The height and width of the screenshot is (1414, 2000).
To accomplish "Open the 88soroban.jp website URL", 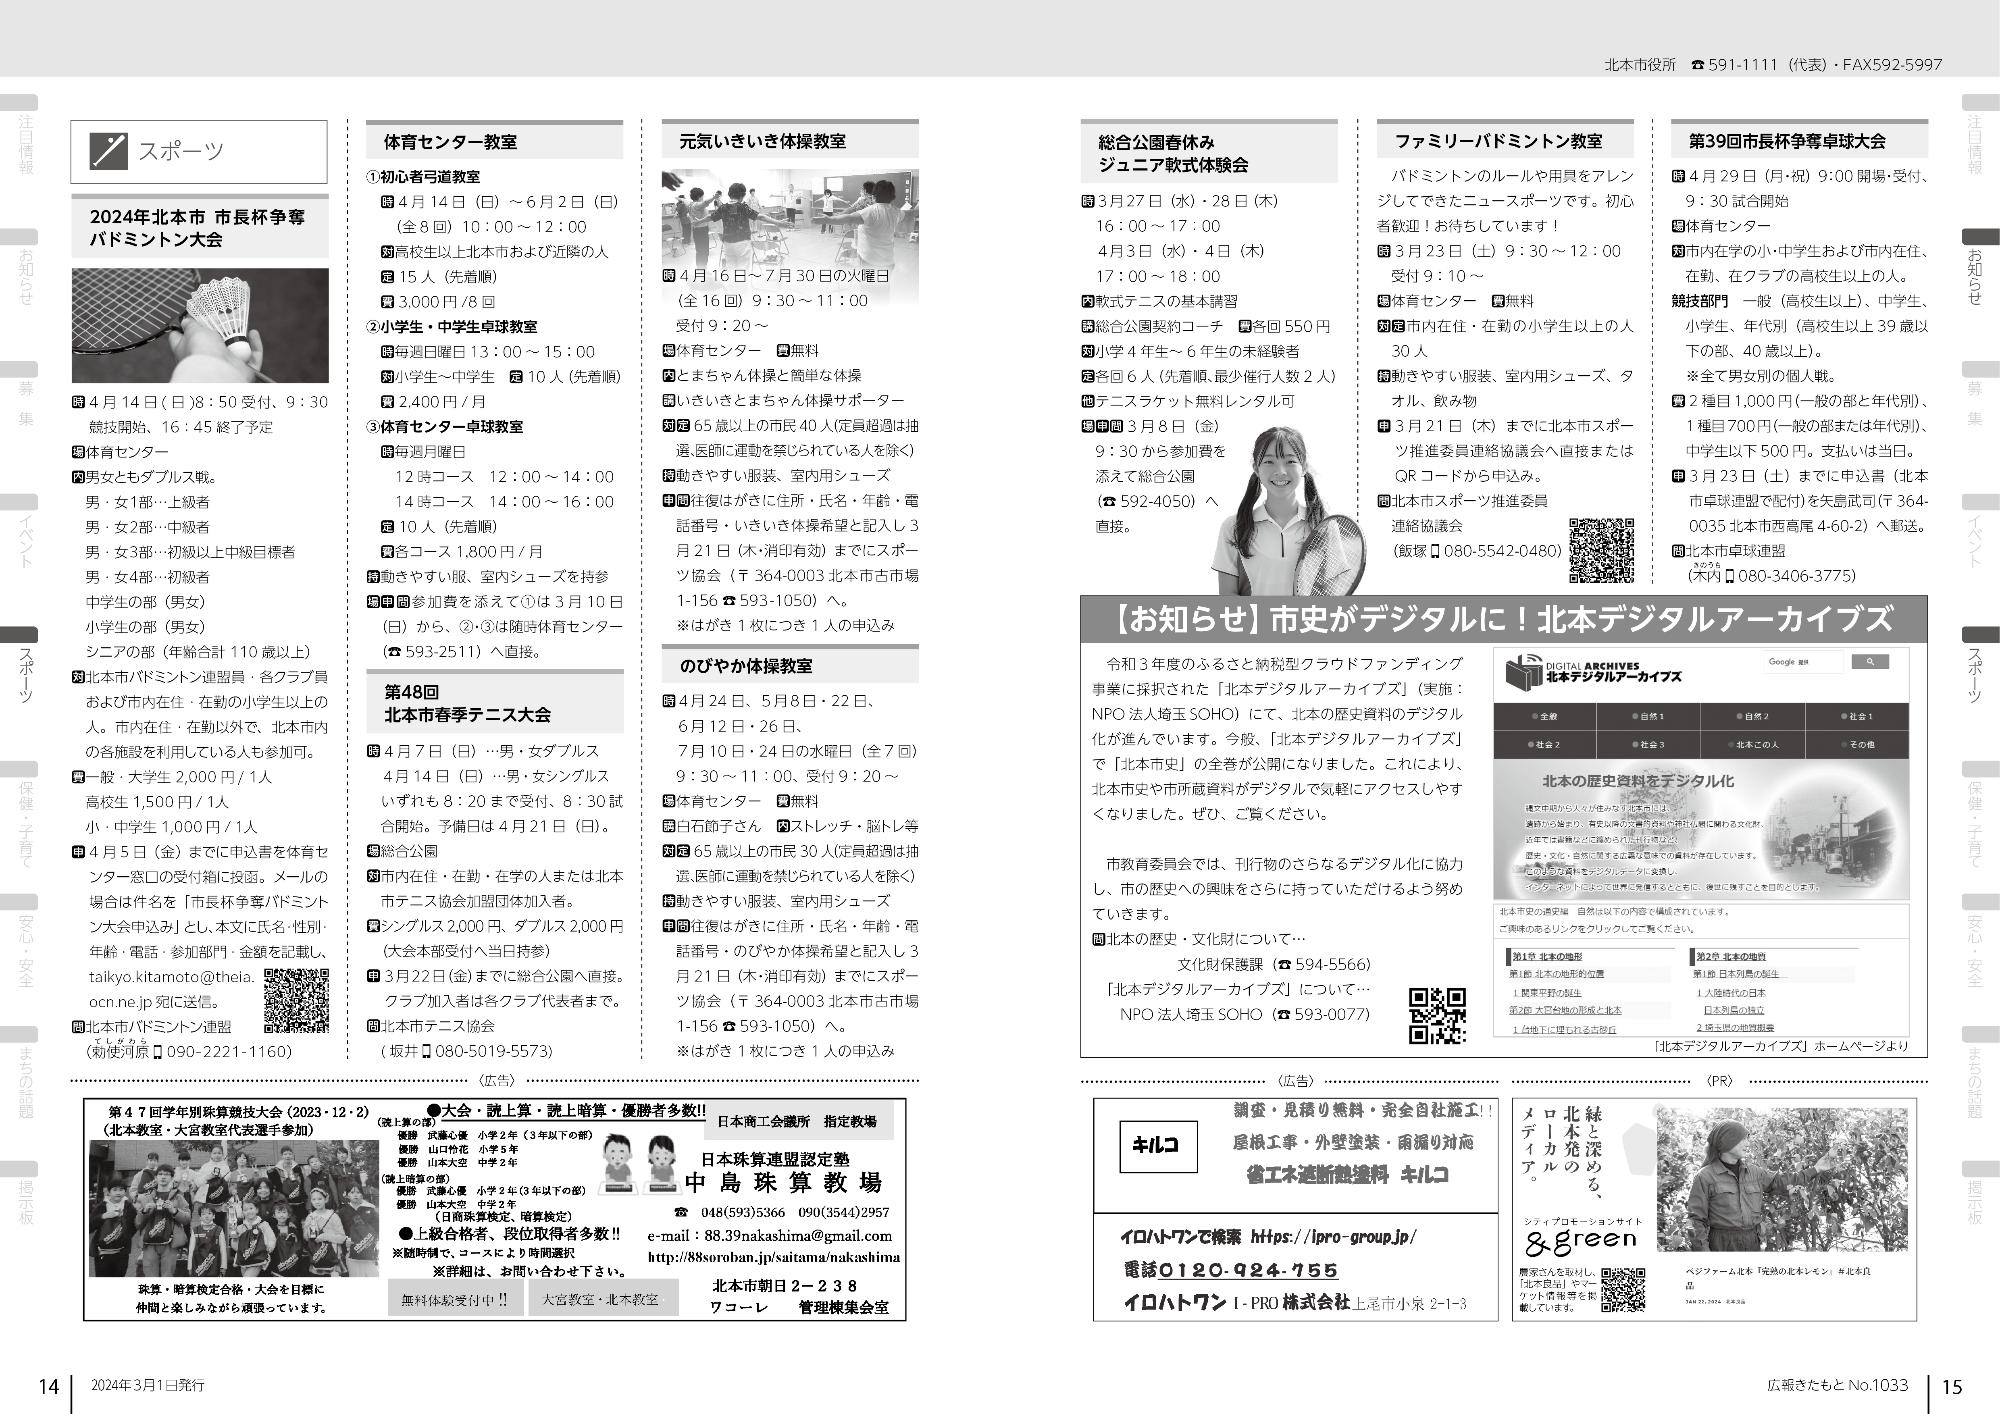I will coord(774,1257).
